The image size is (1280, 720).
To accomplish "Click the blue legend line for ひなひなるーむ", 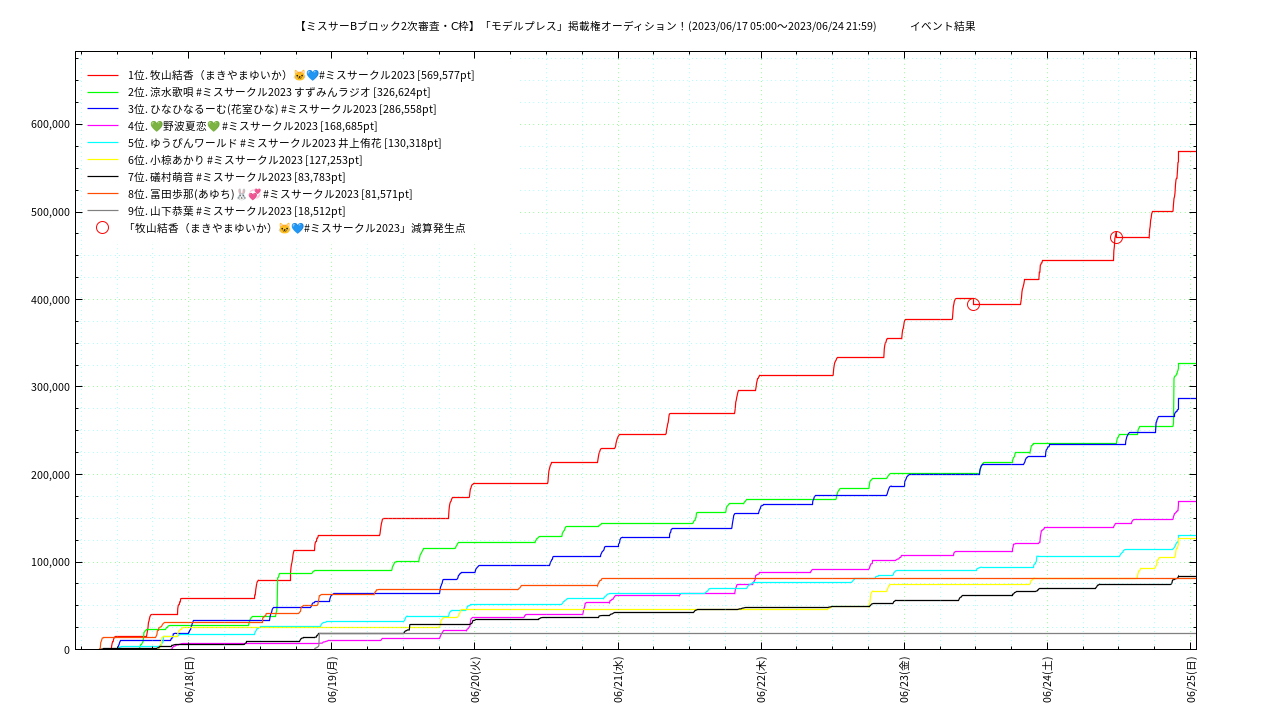I will click(103, 109).
